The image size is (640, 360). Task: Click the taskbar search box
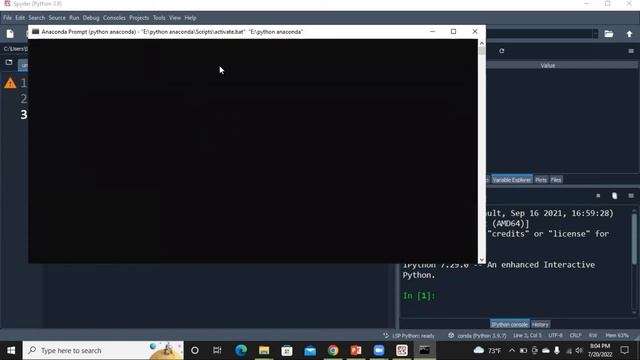pos(103,351)
